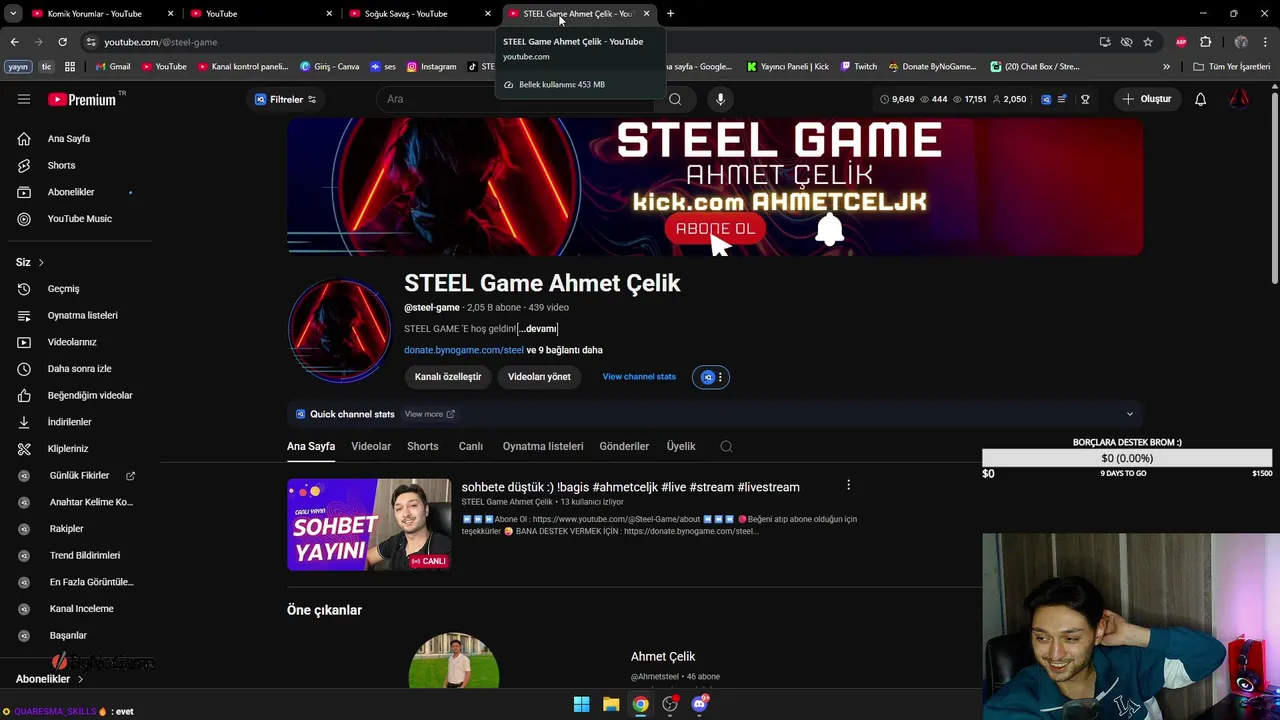Image resolution: width=1280 pixels, height=720 pixels.
Task: Open donate.bynogame.com/steel link
Action: (464, 350)
